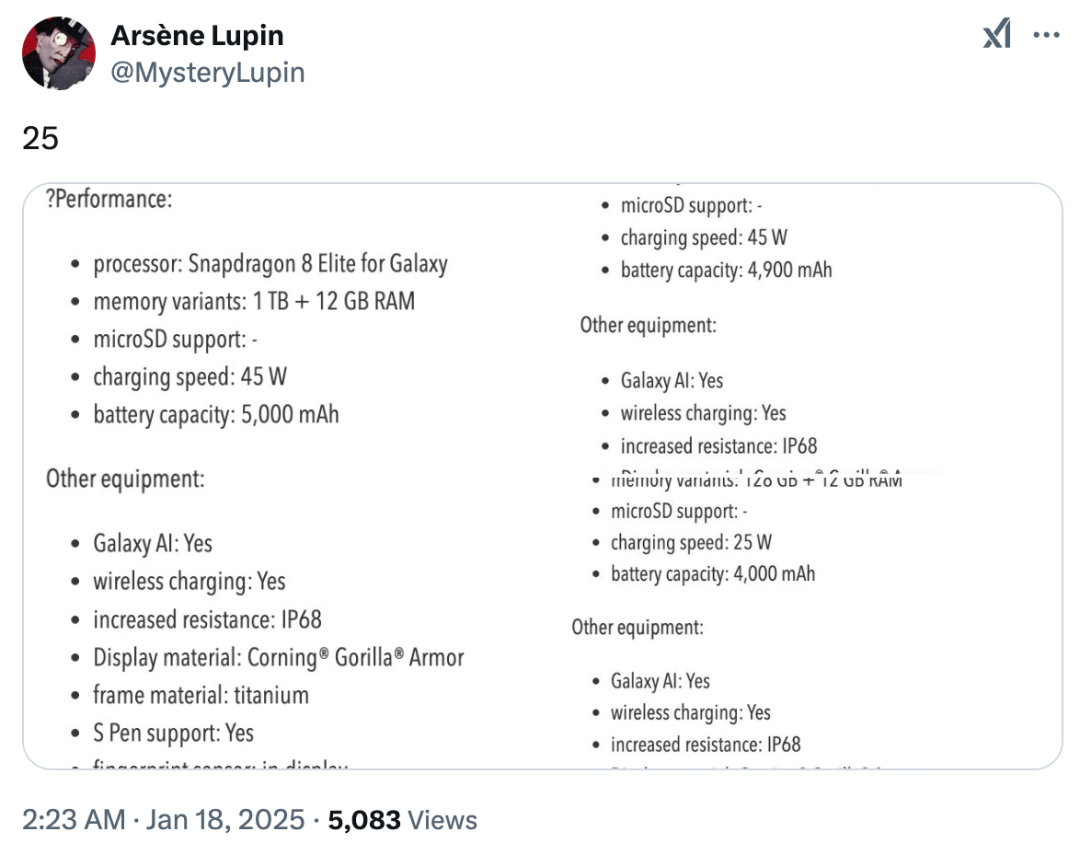Click the charging speed: 25 W line
1080x843 pixels.
(x=691, y=543)
